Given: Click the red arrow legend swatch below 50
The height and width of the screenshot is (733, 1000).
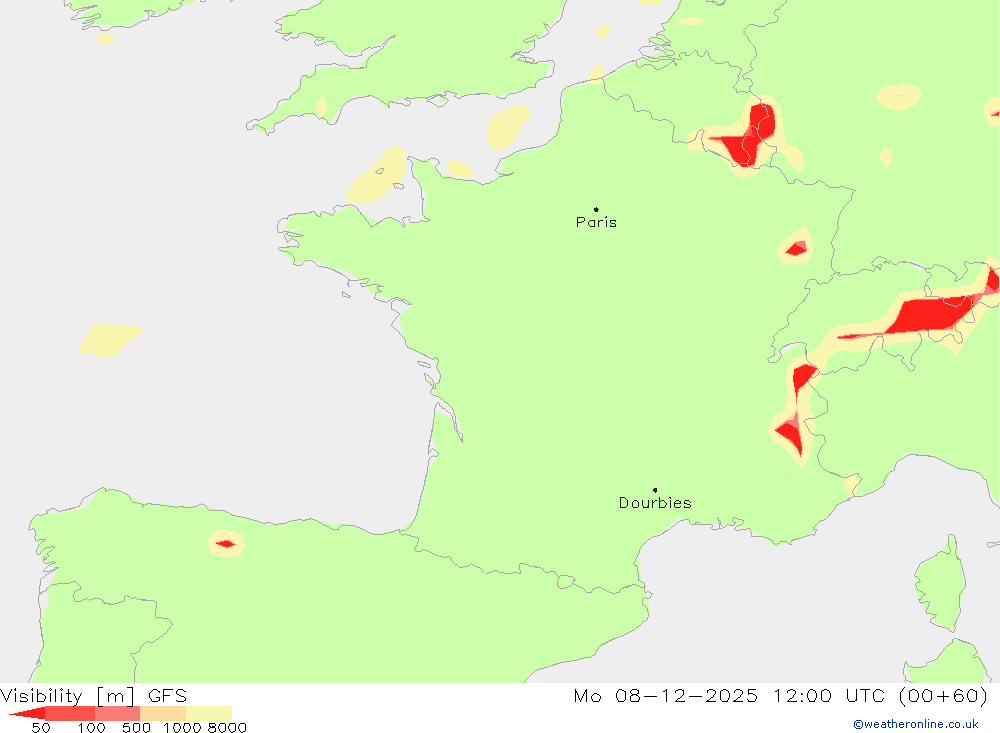Looking at the screenshot, I should pos(27,714).
